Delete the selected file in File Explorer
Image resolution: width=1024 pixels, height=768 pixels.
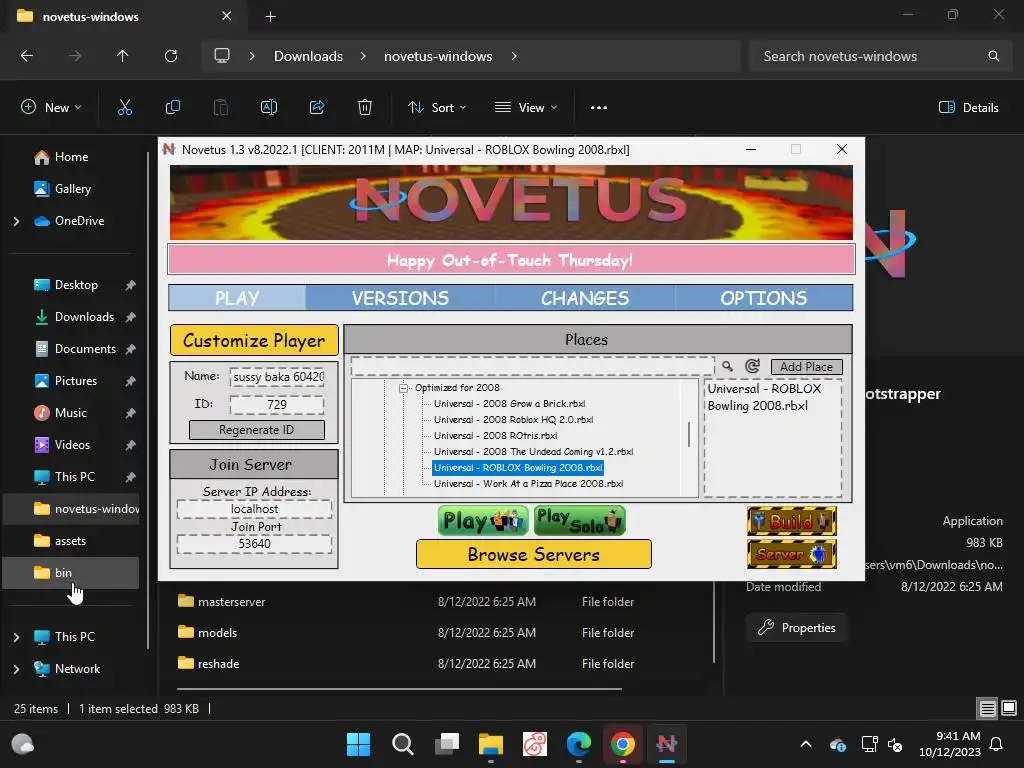click(x=365, y=108)
